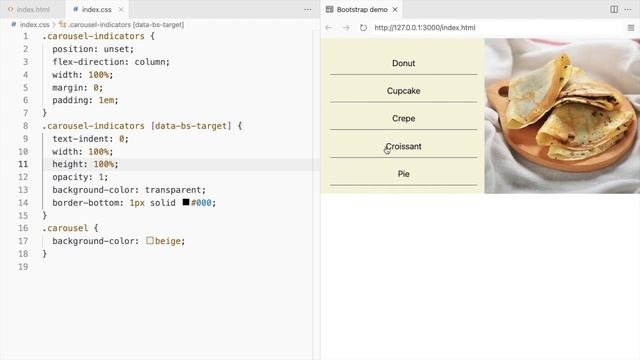Open the preview browser hamburger menu
Screen dimensions: 640x360
(631, 28)
